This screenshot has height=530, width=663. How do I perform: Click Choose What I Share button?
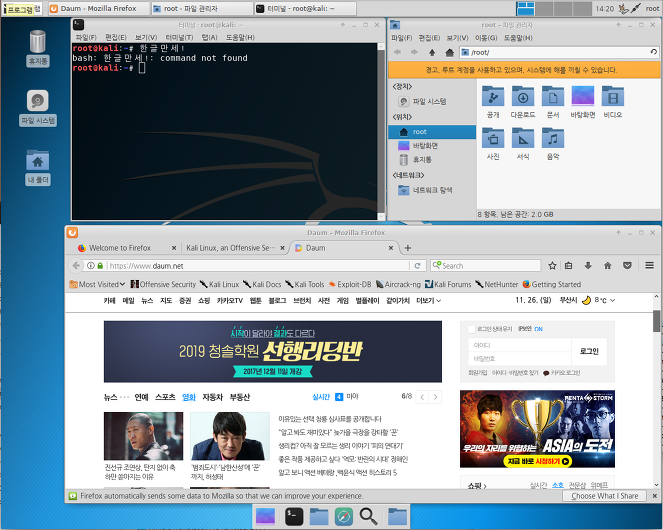[x=605, y=496]
